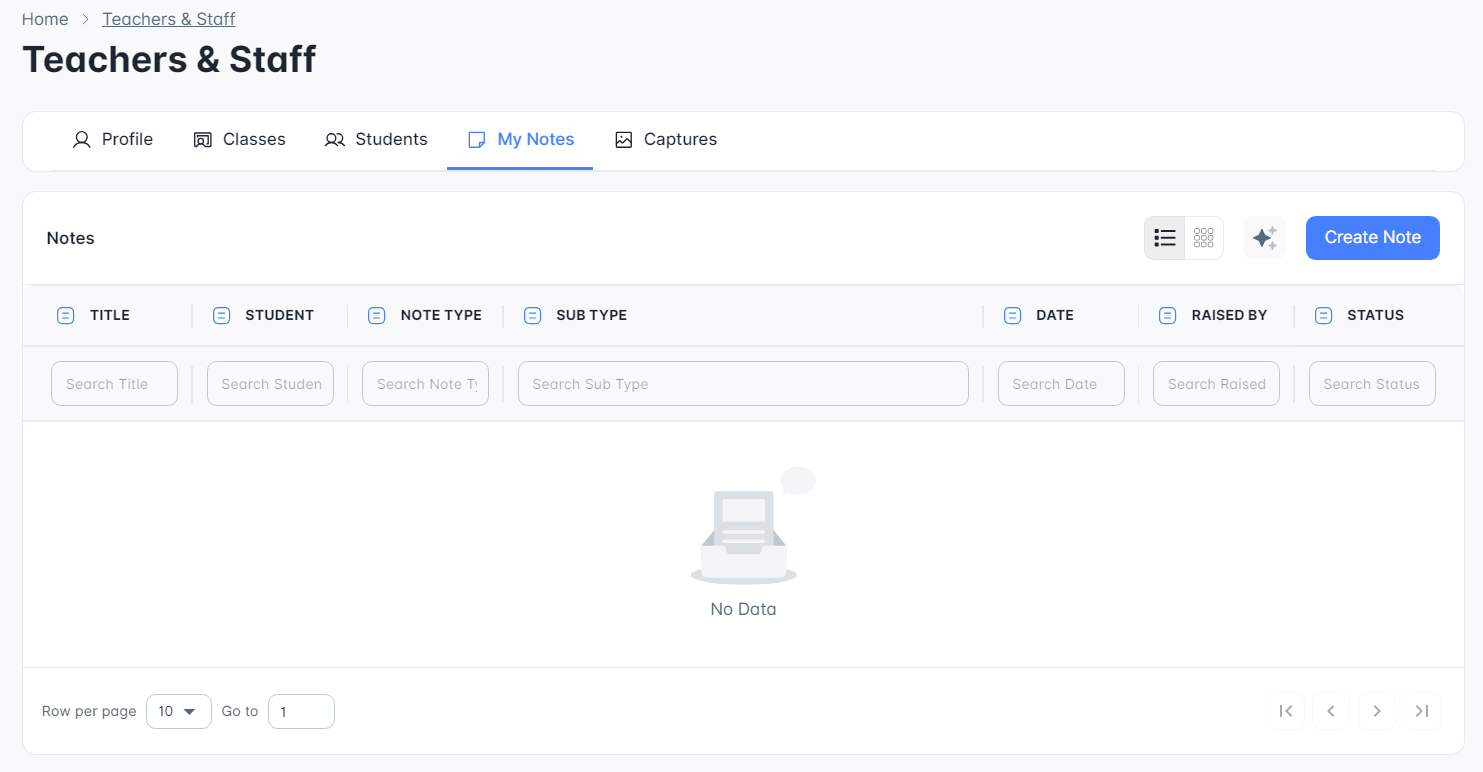Expand the SUB TYPE column options
This screenshot has height=772, width=1483.
coord(532,315)
